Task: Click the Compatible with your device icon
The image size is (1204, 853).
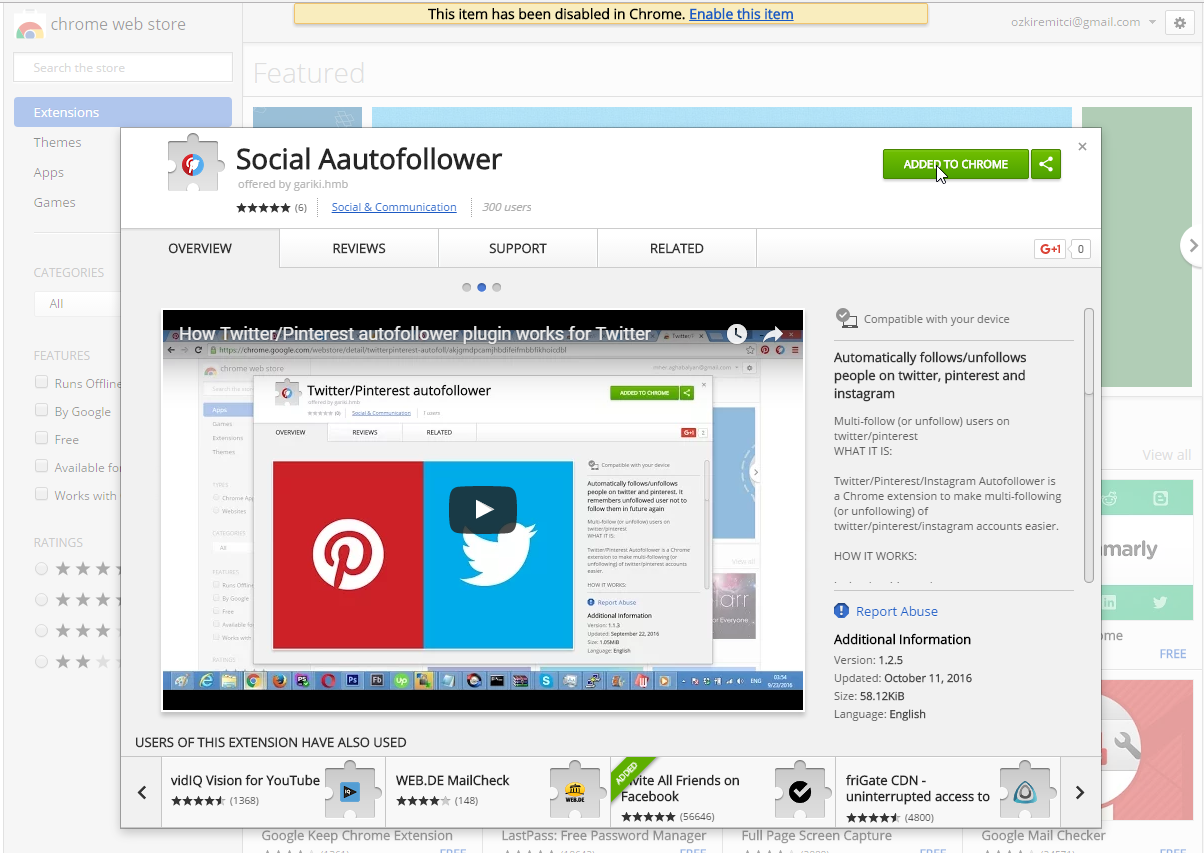Action: (846, 318)
